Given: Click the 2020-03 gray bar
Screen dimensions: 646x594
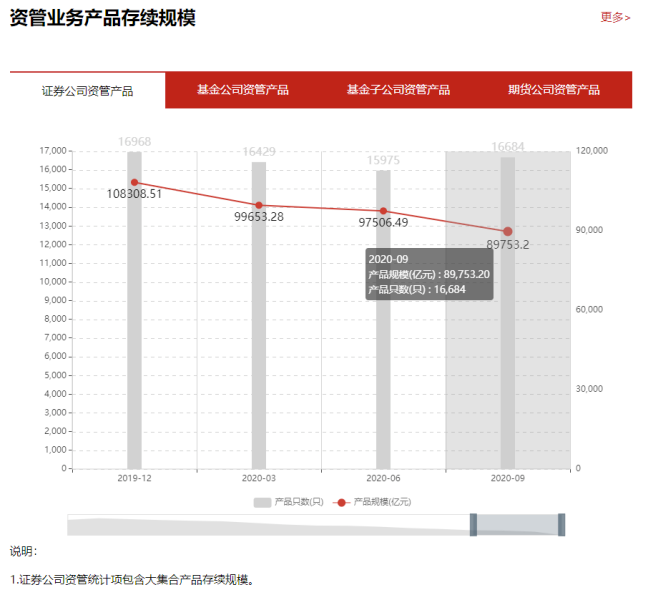Looking at the screenshot, I should 259,340.
